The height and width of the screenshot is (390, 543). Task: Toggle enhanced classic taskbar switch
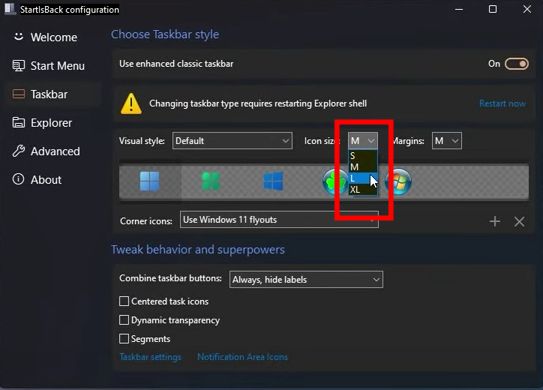[516, 64]
